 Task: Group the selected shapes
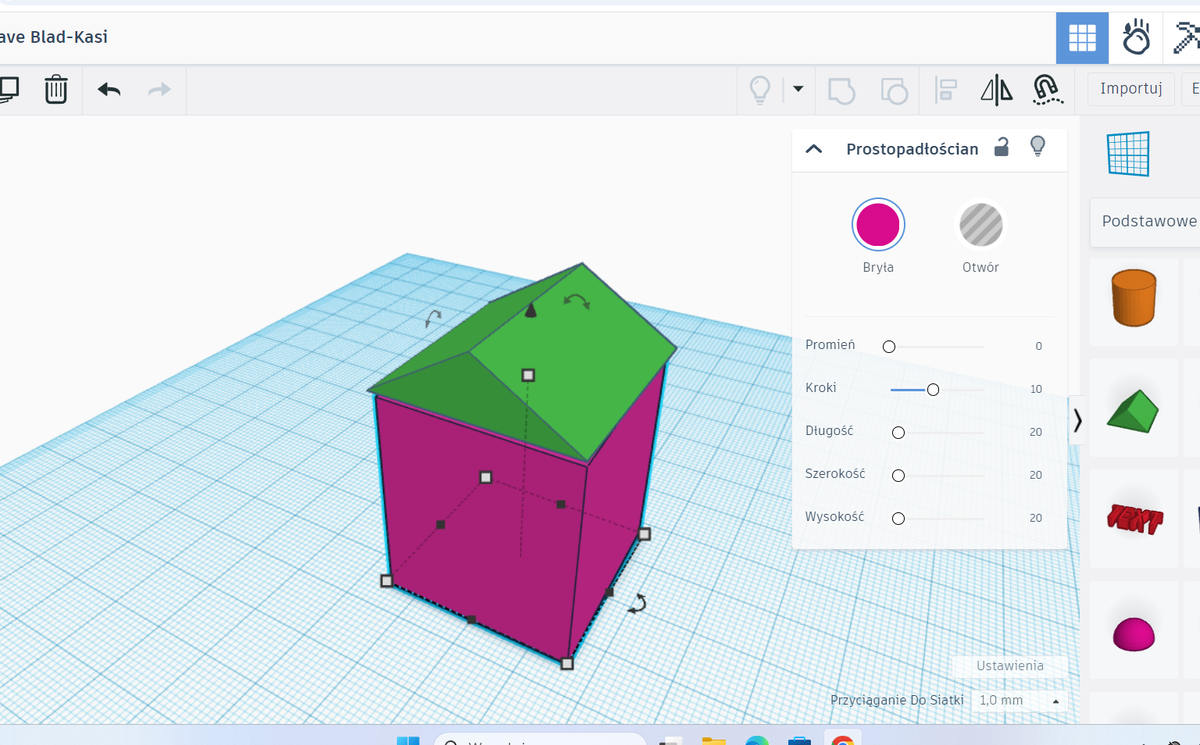(x=842, y=90)
